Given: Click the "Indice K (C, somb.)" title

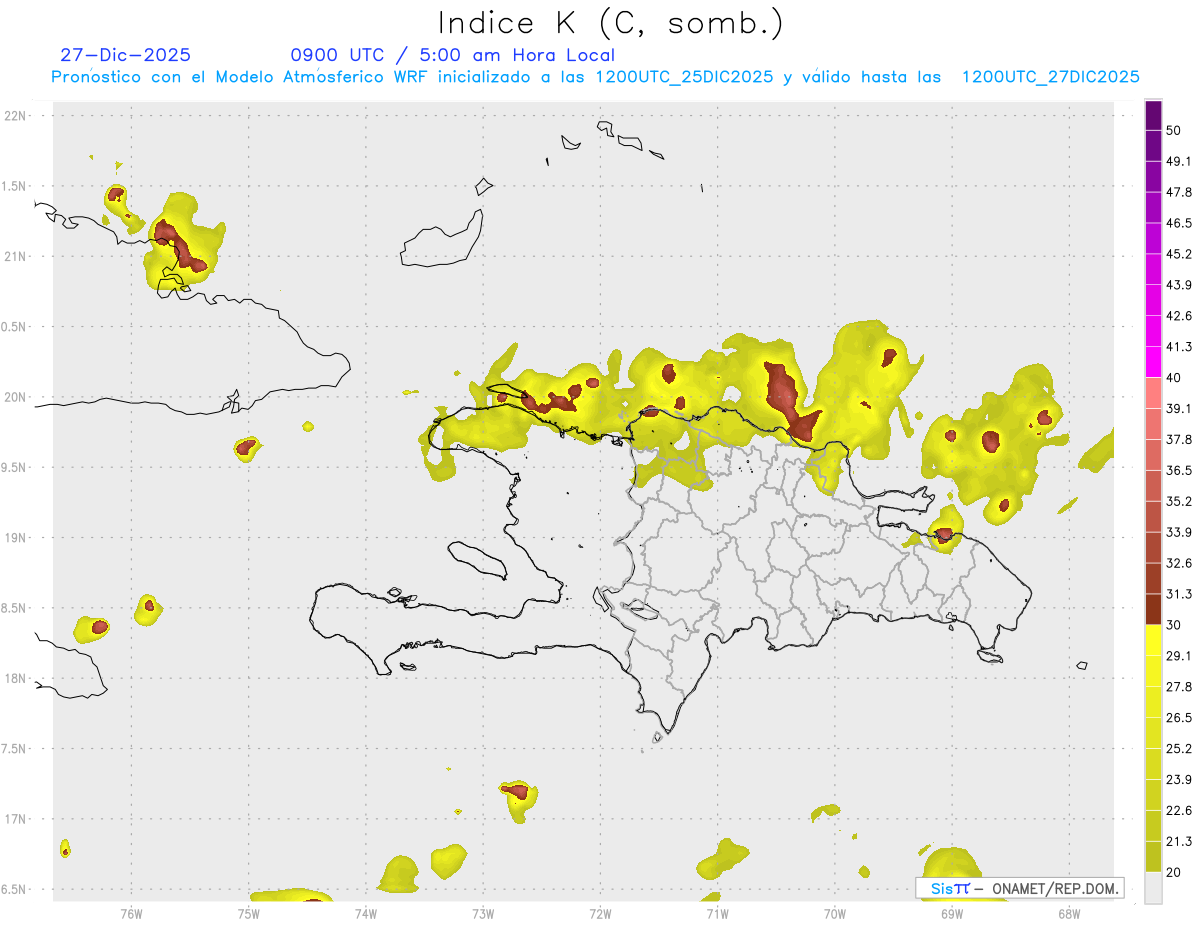Looking at the screenshot, I should pos(610,23).
